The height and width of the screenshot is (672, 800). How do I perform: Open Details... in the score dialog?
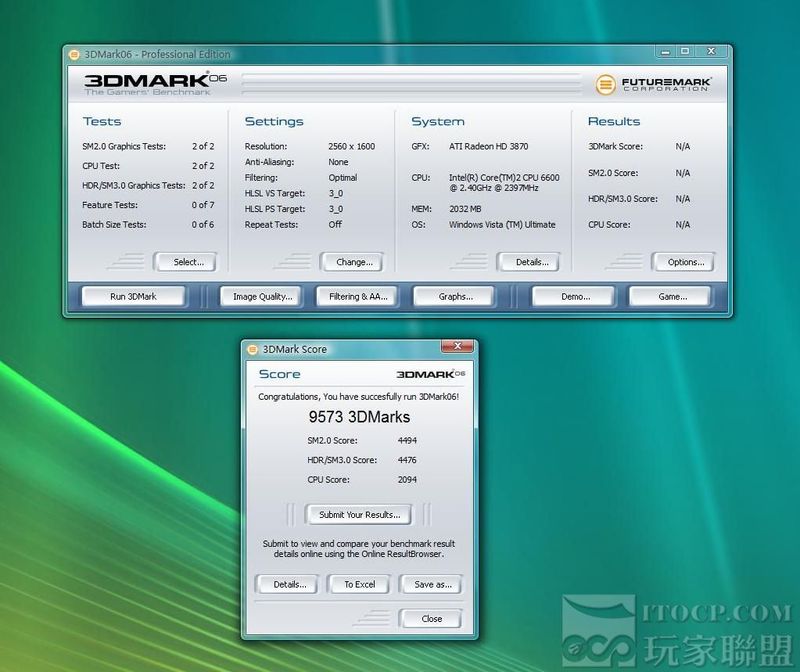[289, 584]
